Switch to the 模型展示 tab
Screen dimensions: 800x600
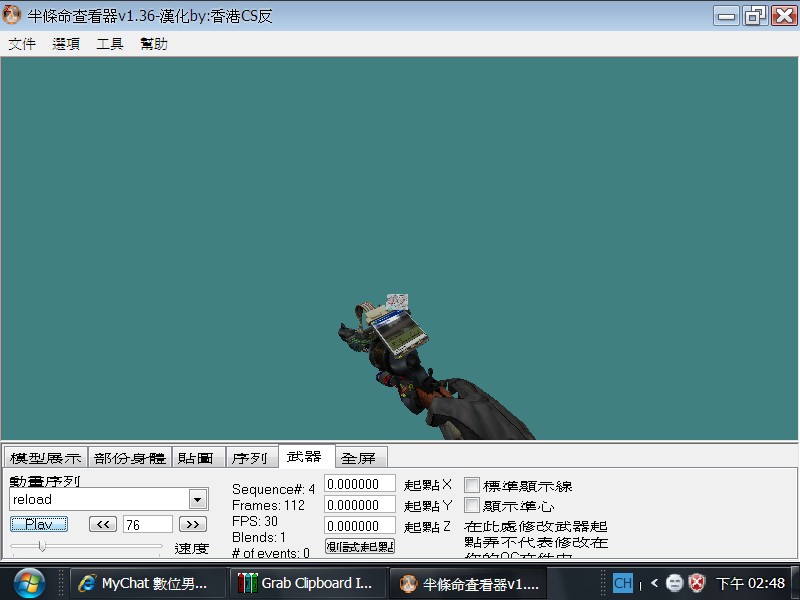pos(45,458)
